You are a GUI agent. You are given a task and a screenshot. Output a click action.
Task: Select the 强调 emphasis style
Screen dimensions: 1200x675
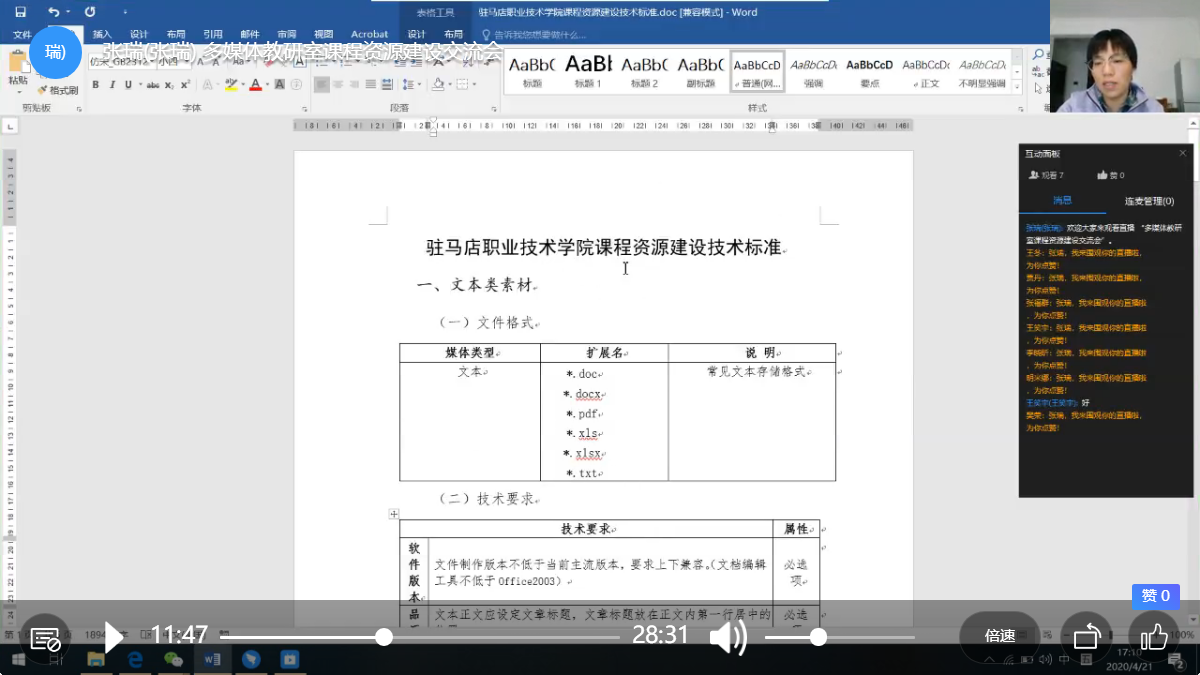tap(813, 71)
